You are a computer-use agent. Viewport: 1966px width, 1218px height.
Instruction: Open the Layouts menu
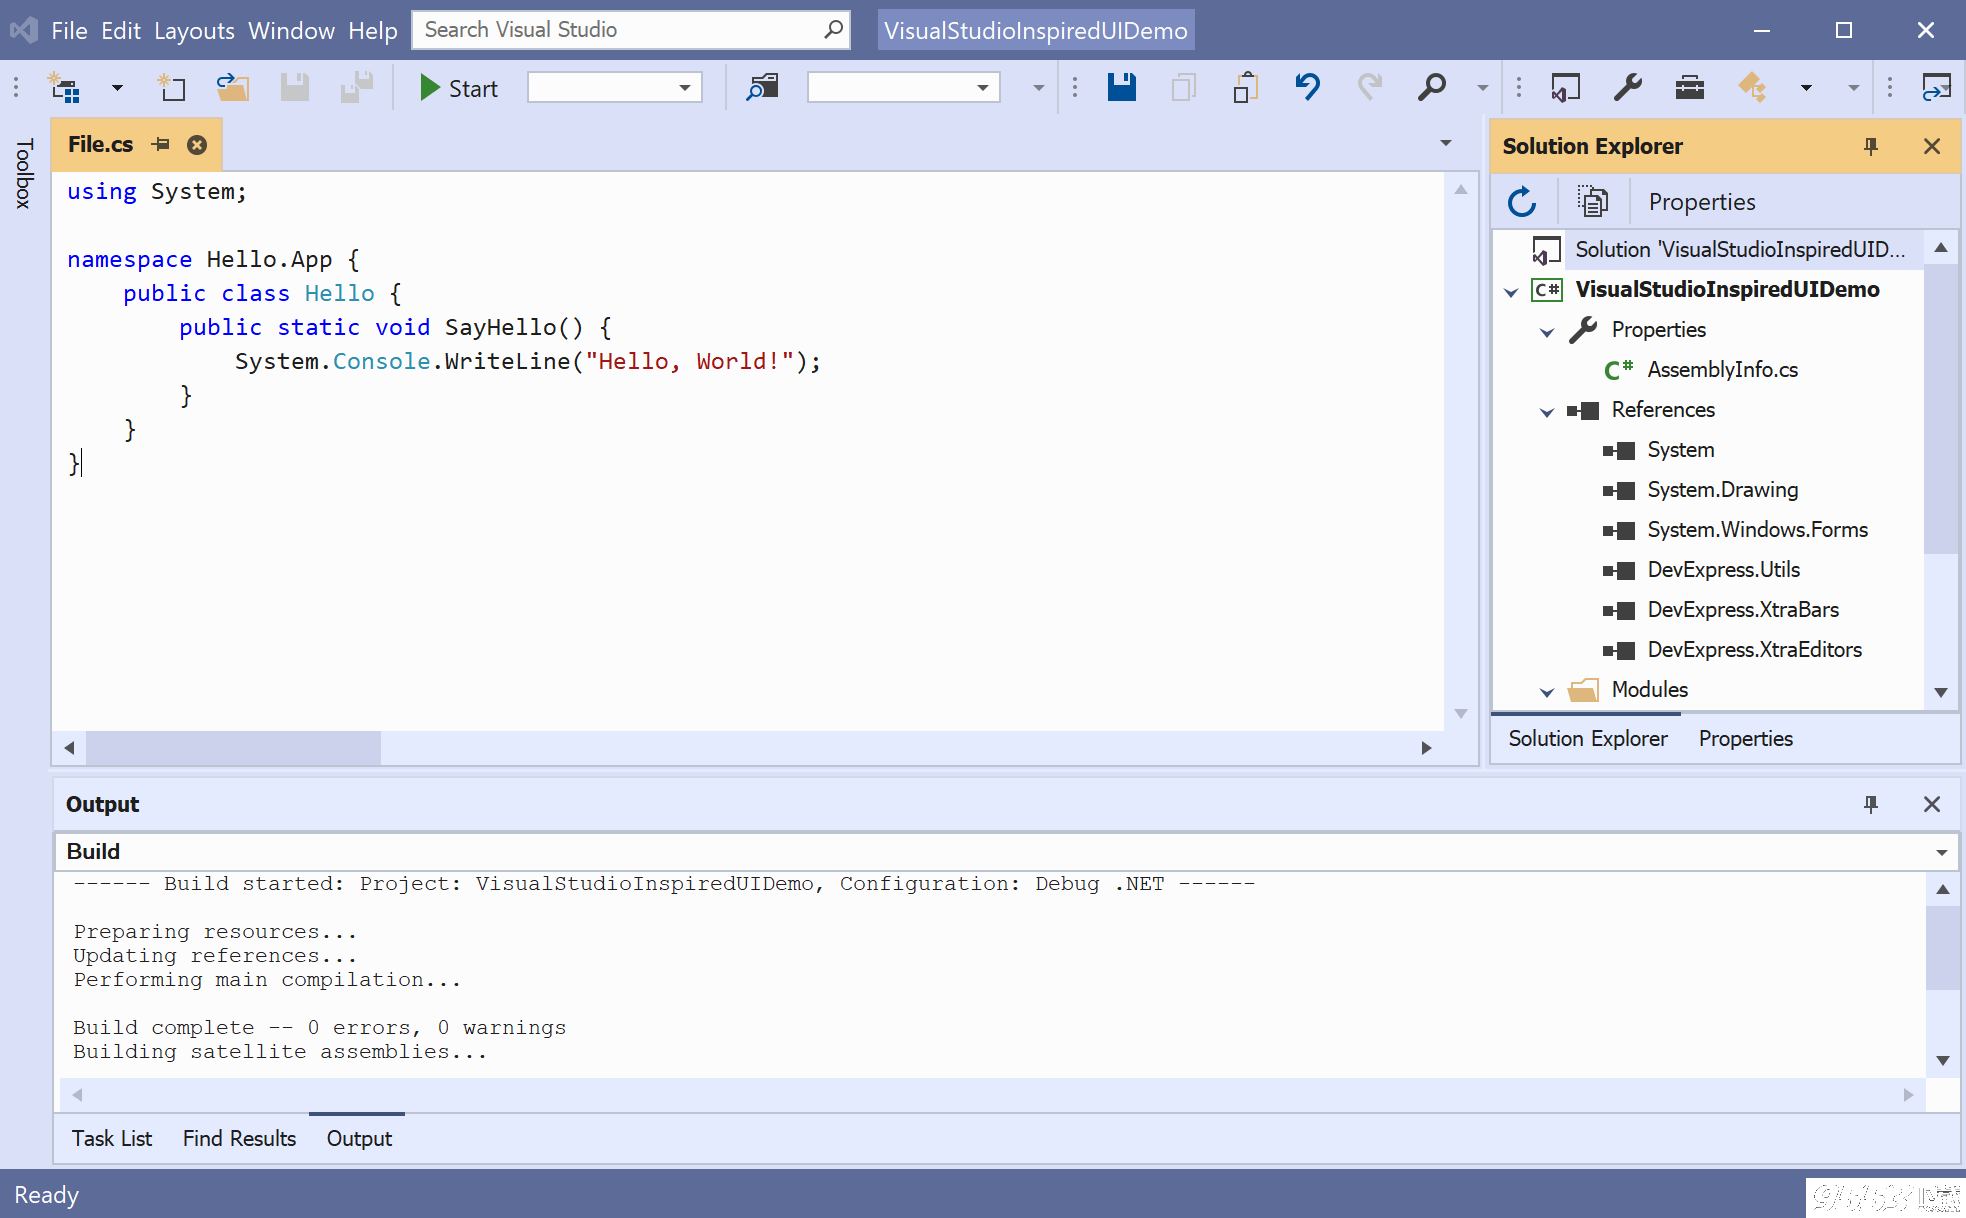(194, 30)
